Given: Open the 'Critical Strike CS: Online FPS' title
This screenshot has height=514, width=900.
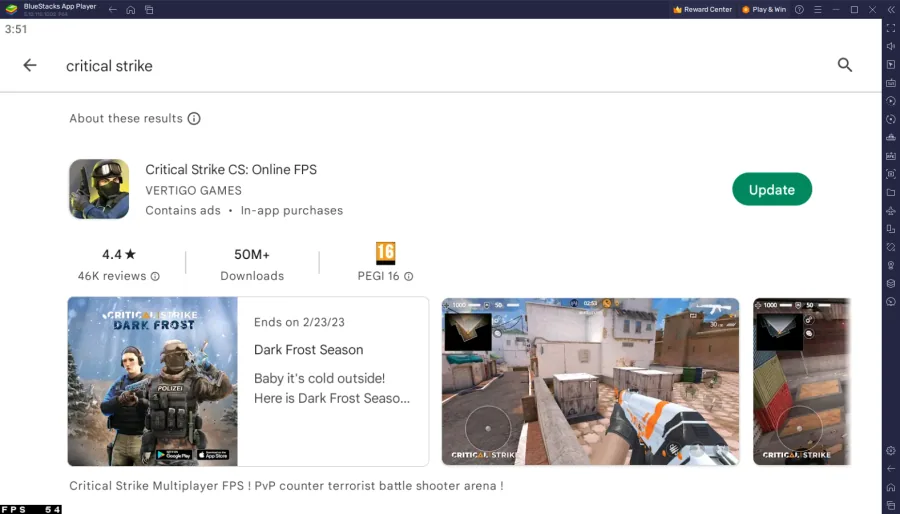Looking at the screenshot, I should click(231, 170).
